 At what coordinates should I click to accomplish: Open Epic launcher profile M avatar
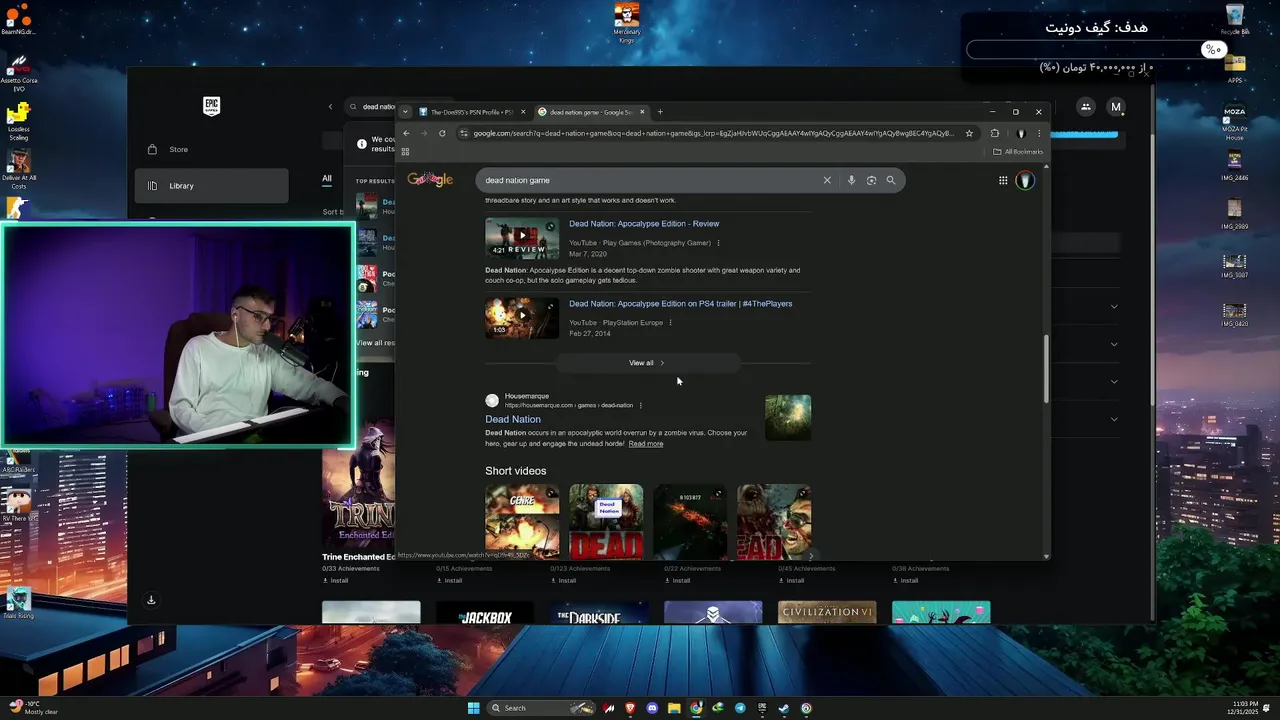pos(1116,107)
